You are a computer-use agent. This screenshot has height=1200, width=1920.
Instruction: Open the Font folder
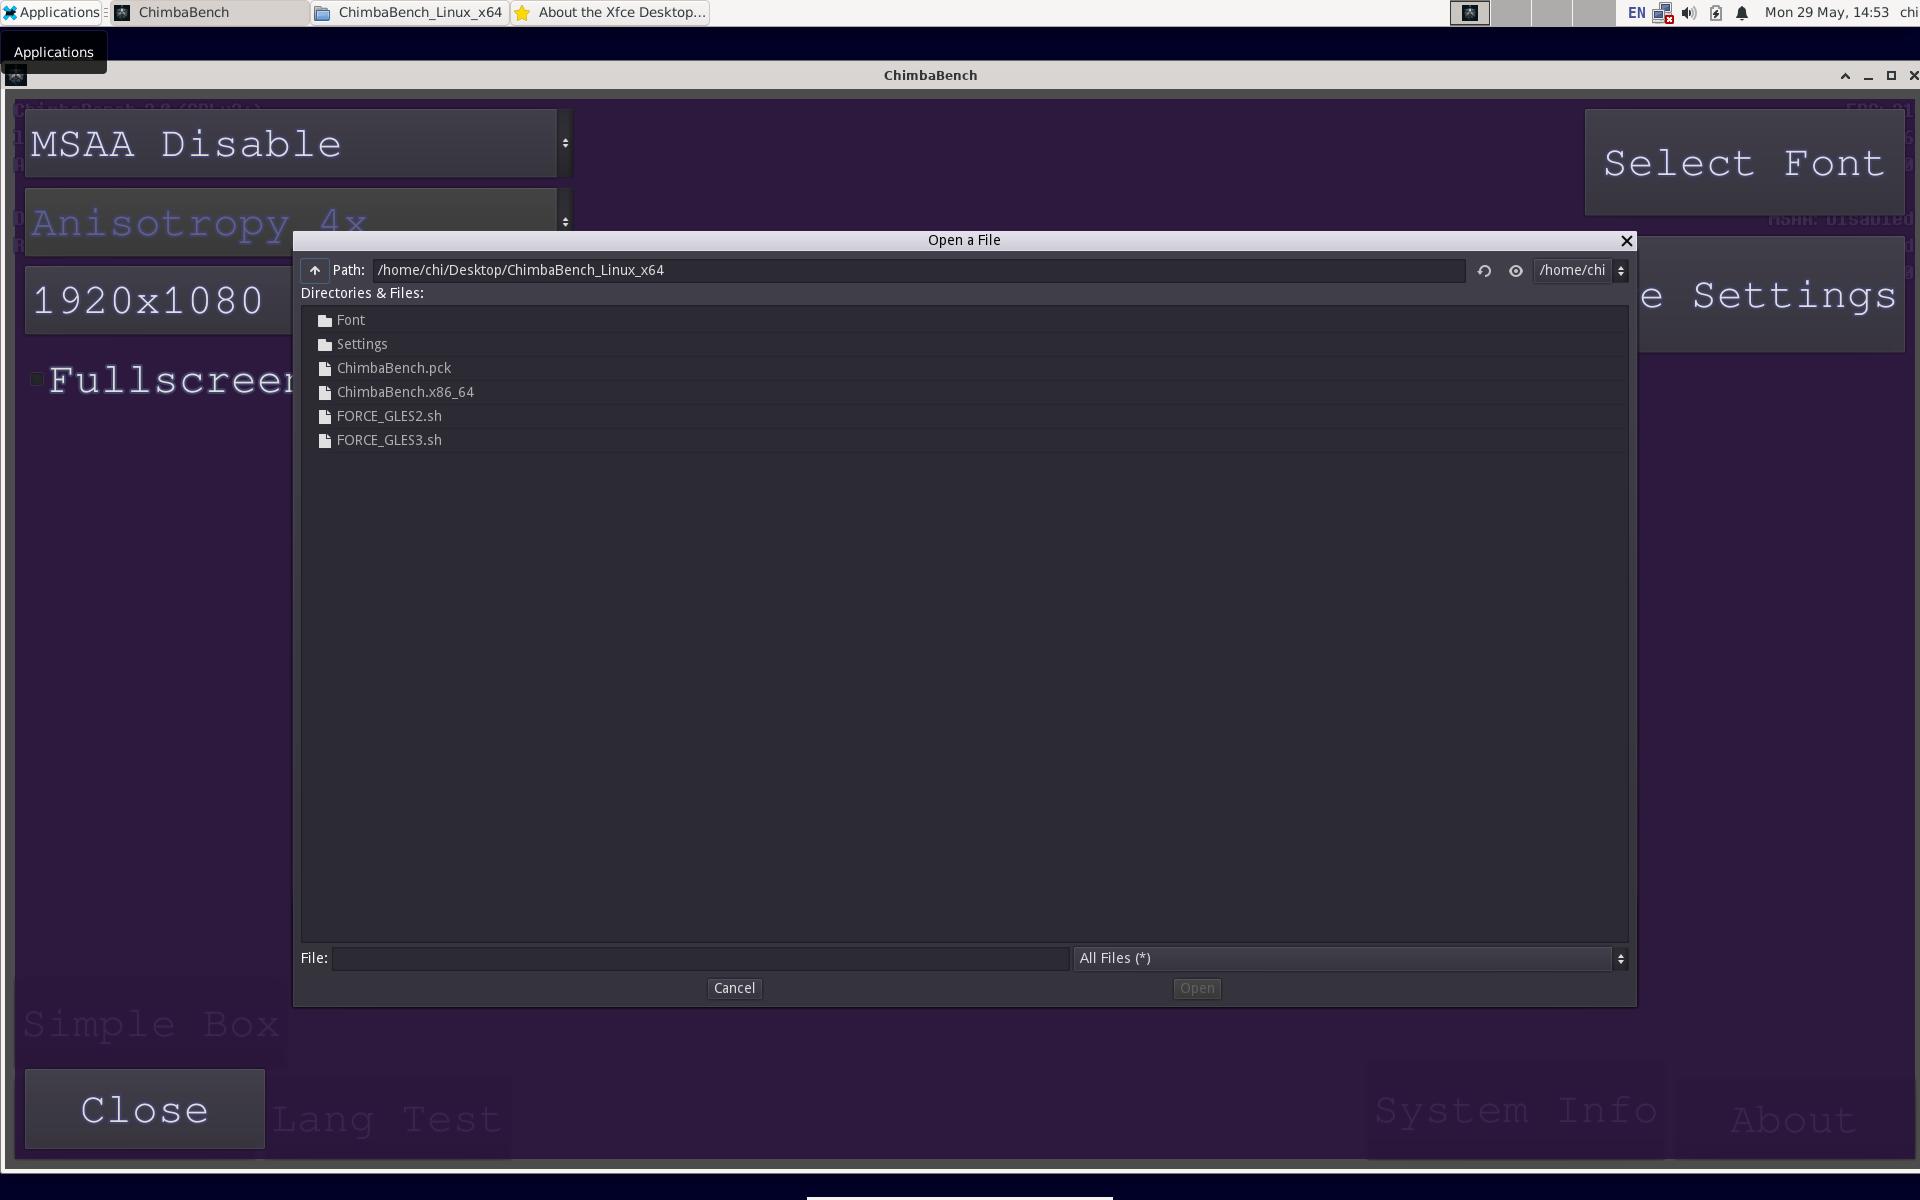point(350,320)
